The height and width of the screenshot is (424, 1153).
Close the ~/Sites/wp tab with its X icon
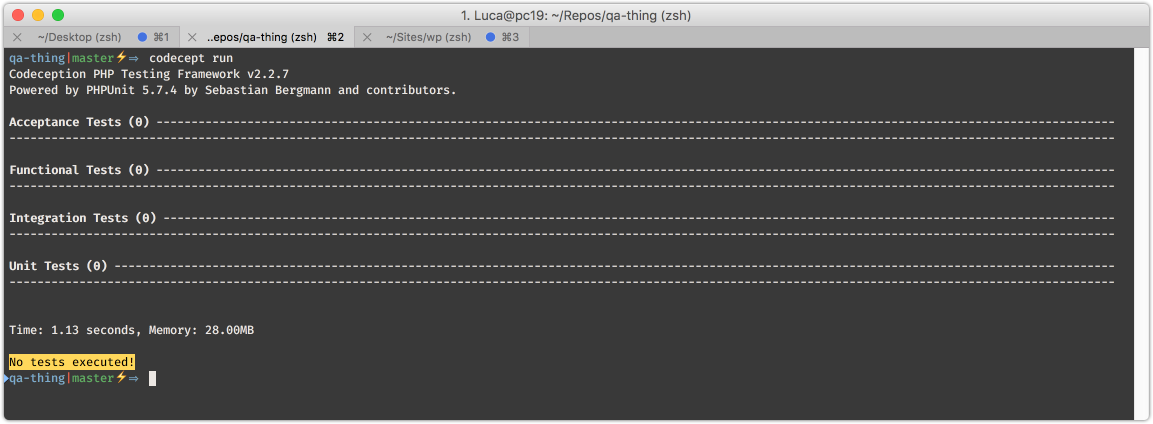pos(367,37)
